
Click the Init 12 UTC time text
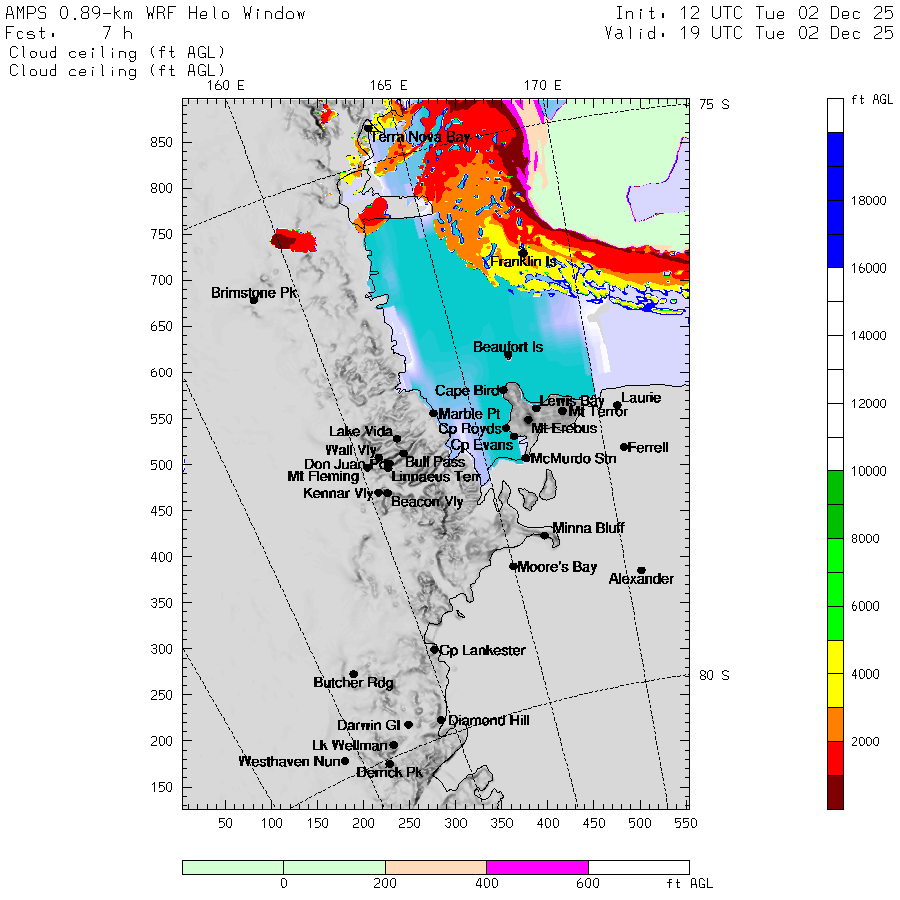coord(754,13)
